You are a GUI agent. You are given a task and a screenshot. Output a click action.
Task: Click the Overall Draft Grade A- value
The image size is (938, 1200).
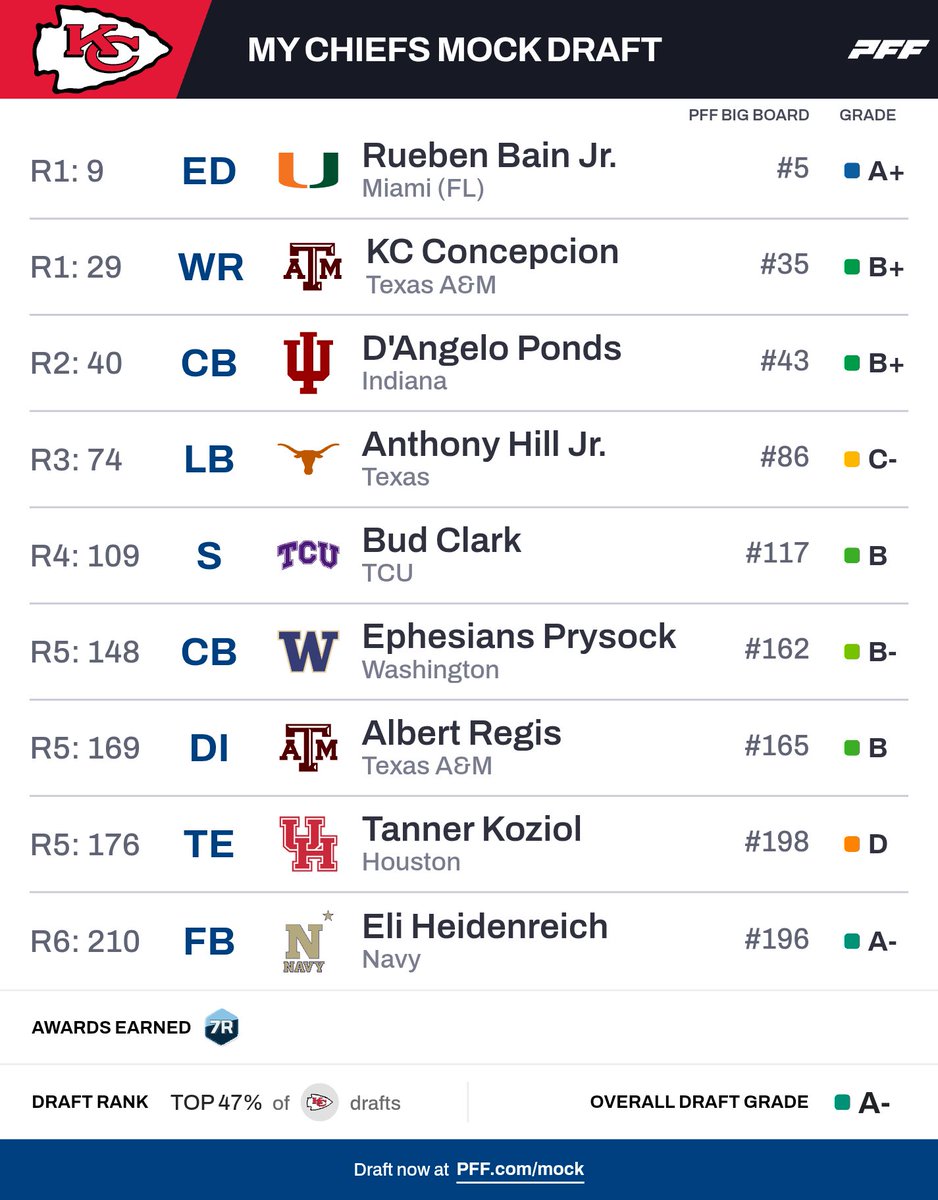(x=874, y=1103)
